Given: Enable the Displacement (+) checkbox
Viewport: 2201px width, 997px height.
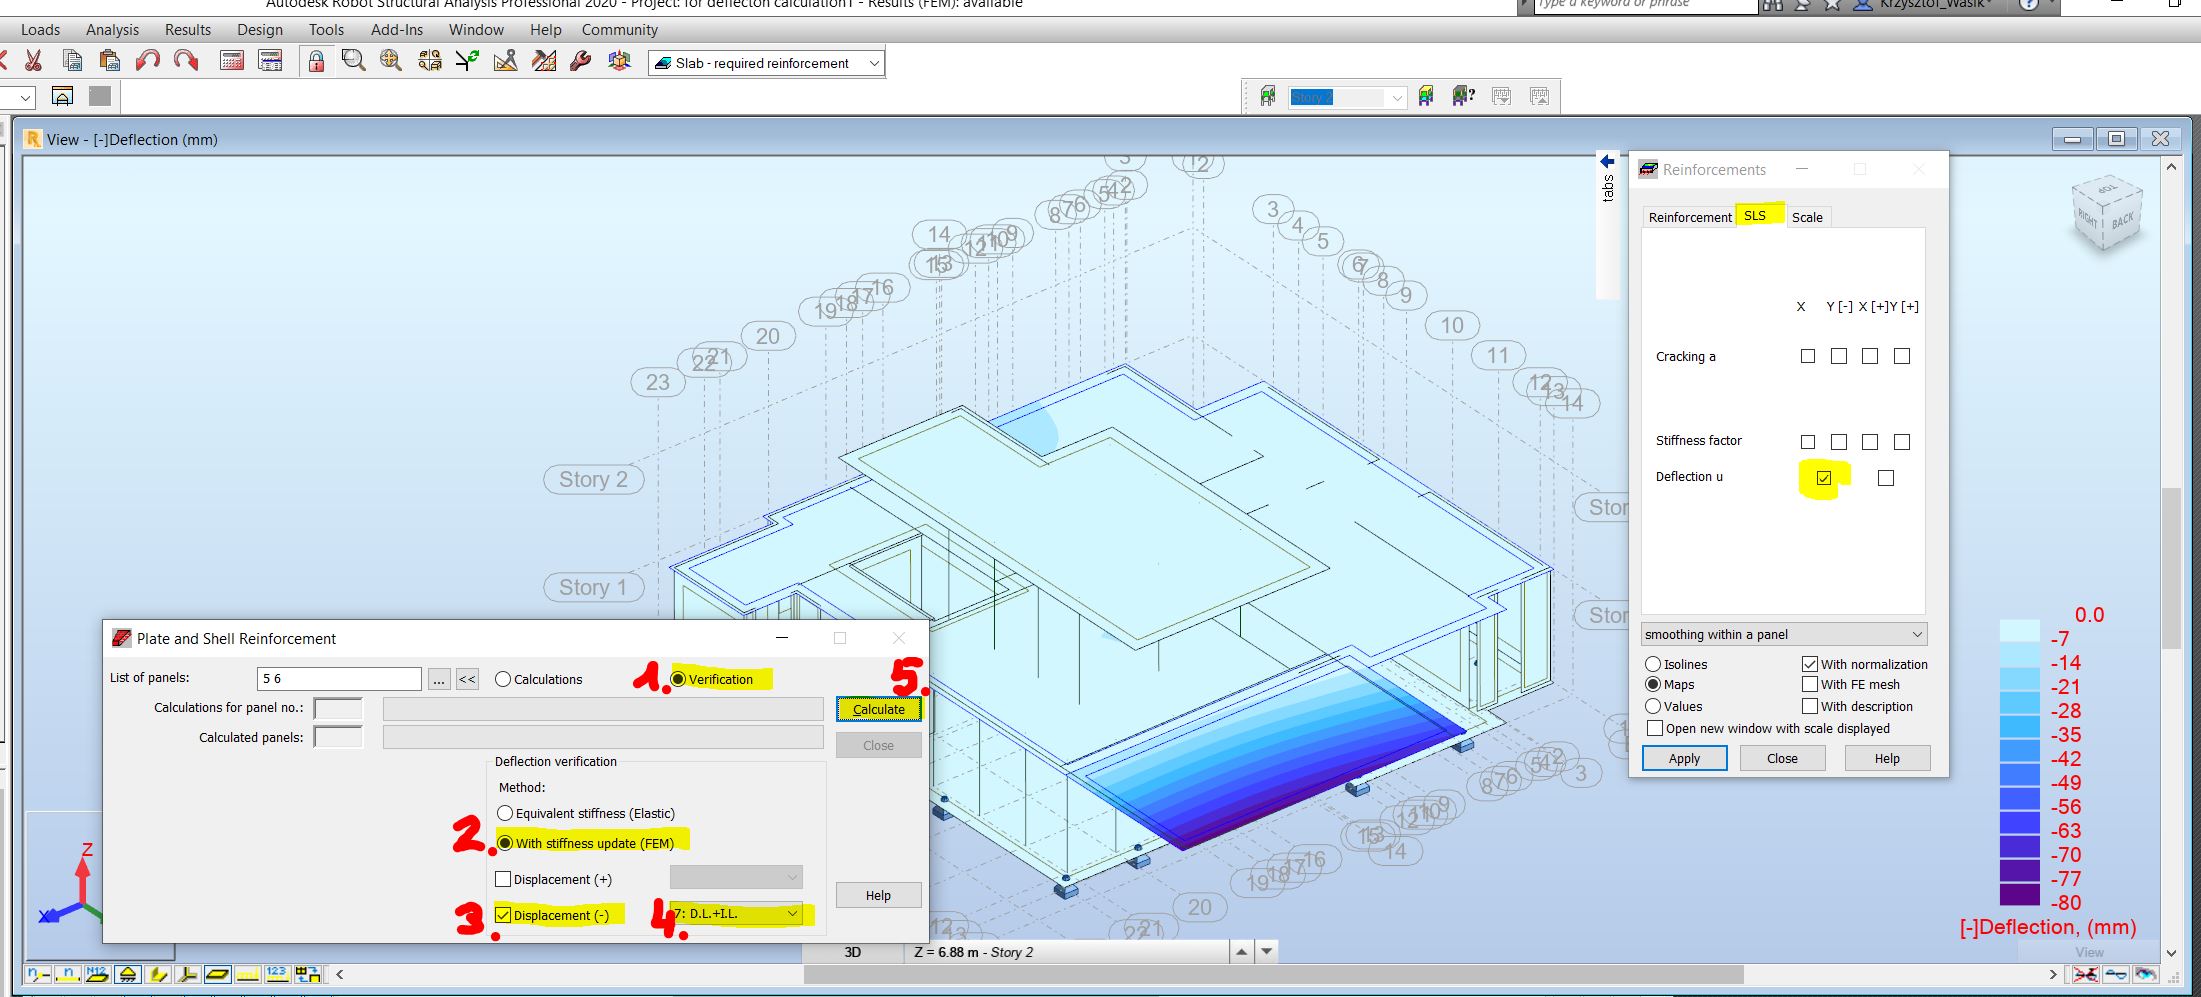Looking at the screenshot, I should [505, 878].
